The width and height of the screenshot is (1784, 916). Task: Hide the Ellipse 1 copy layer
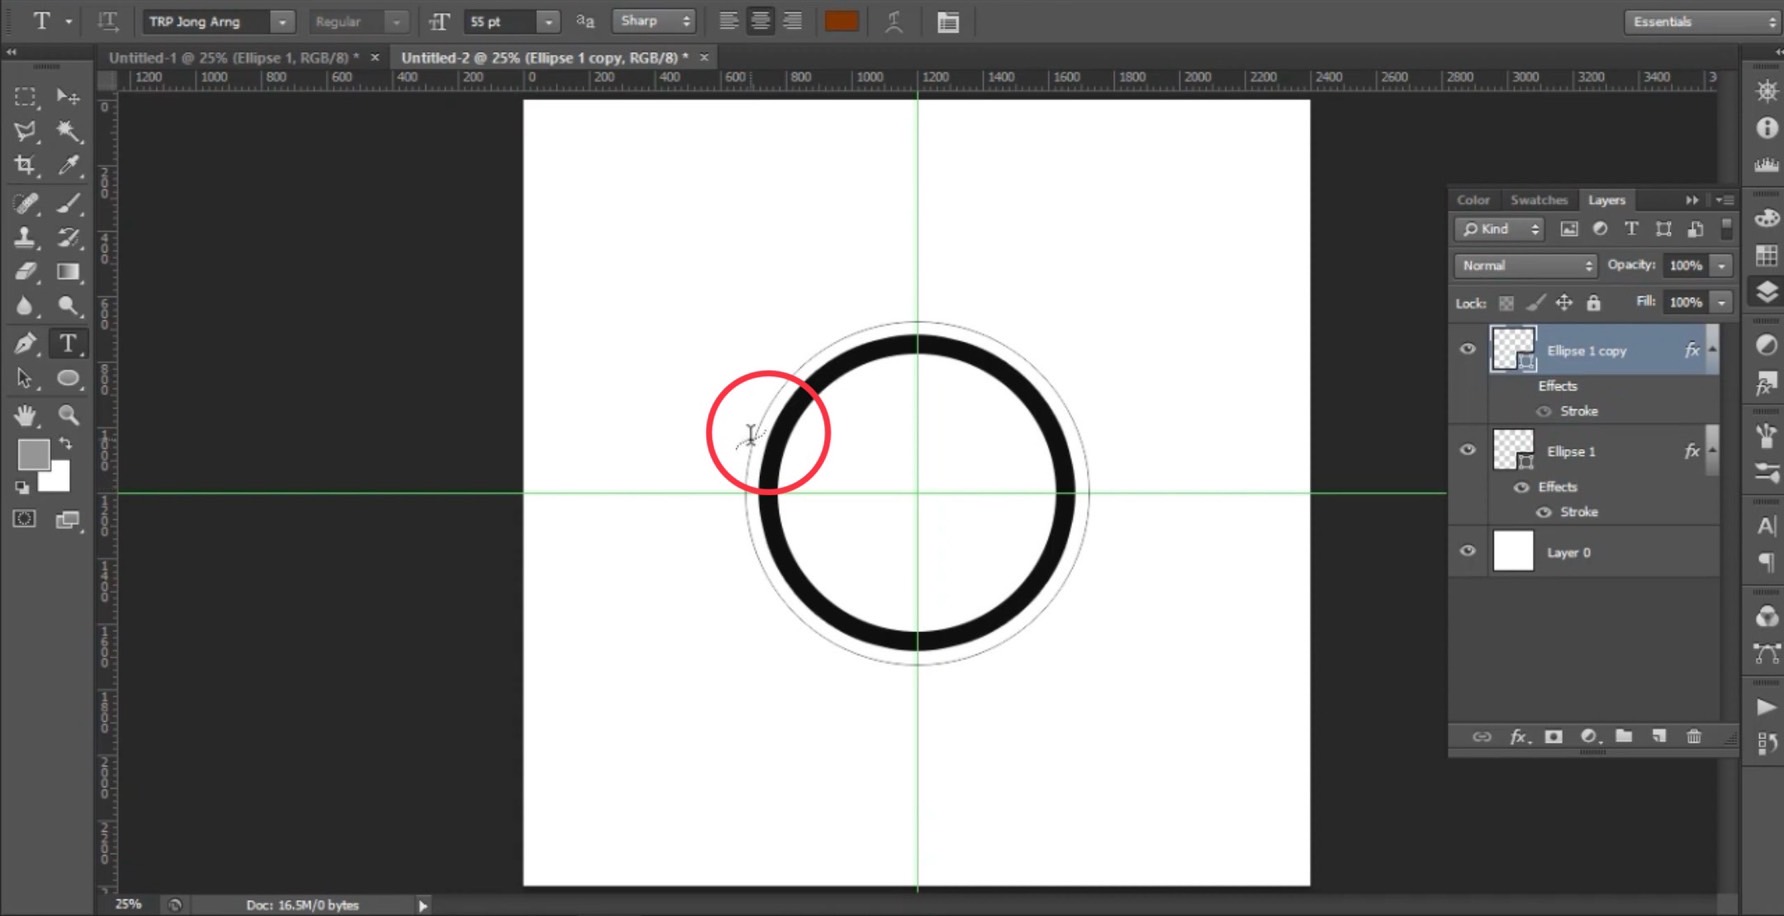[x=1468, y=349]
